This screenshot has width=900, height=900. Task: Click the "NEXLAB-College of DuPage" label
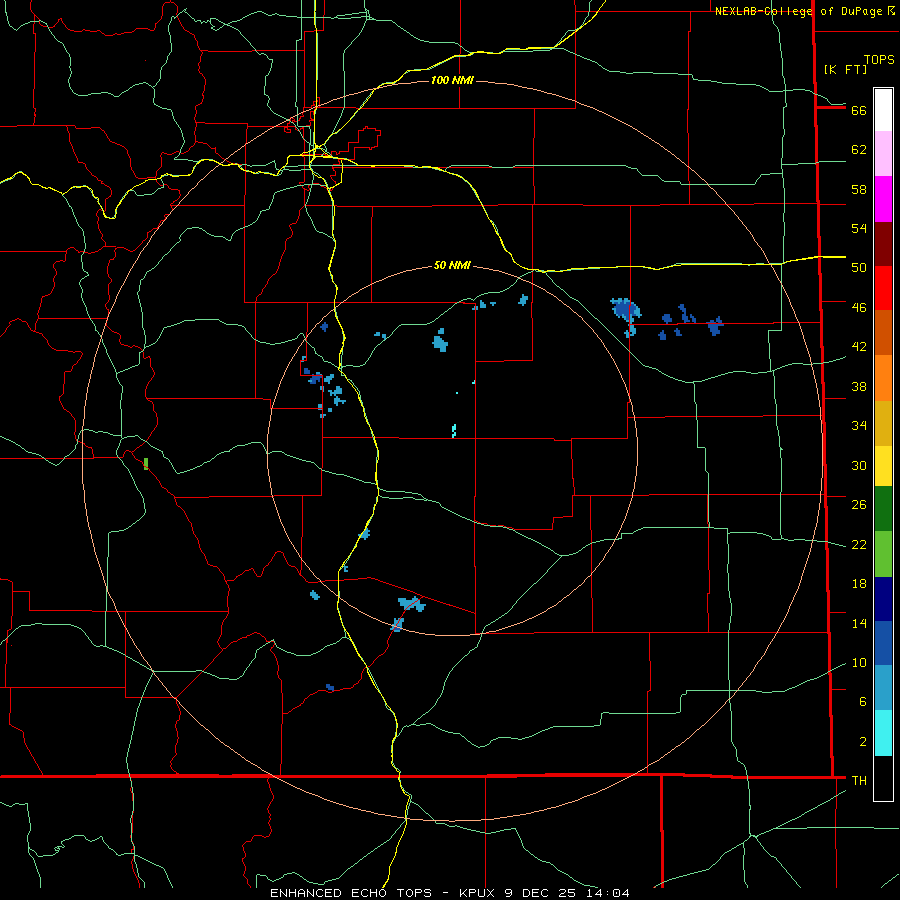[798, 11]
